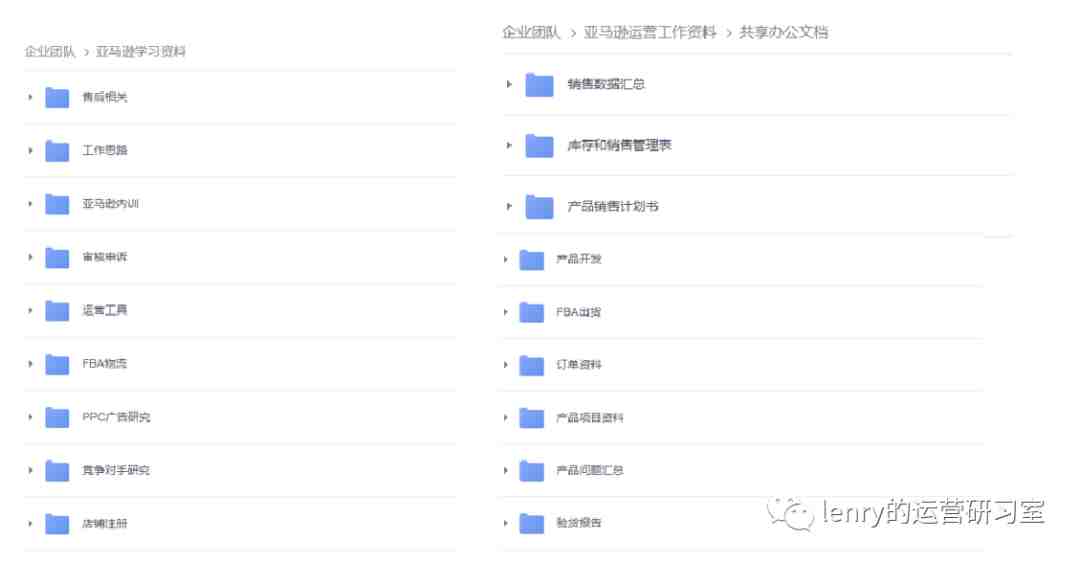The image size is (1080, 562).
Task: Click the FBA物流 folder icon
Action: (x=57, y=364)
